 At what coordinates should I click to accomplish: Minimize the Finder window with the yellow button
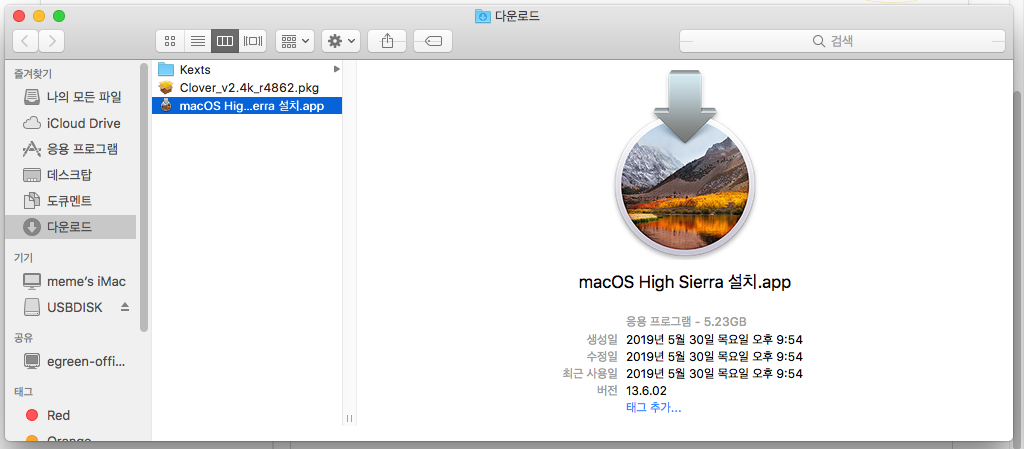[39, 16]
